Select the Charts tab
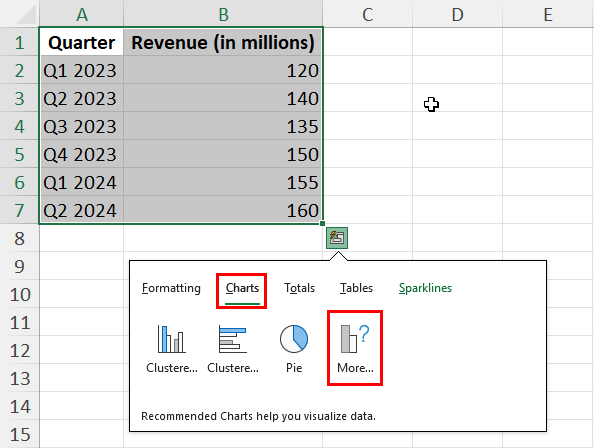 (x=242, y=288)
